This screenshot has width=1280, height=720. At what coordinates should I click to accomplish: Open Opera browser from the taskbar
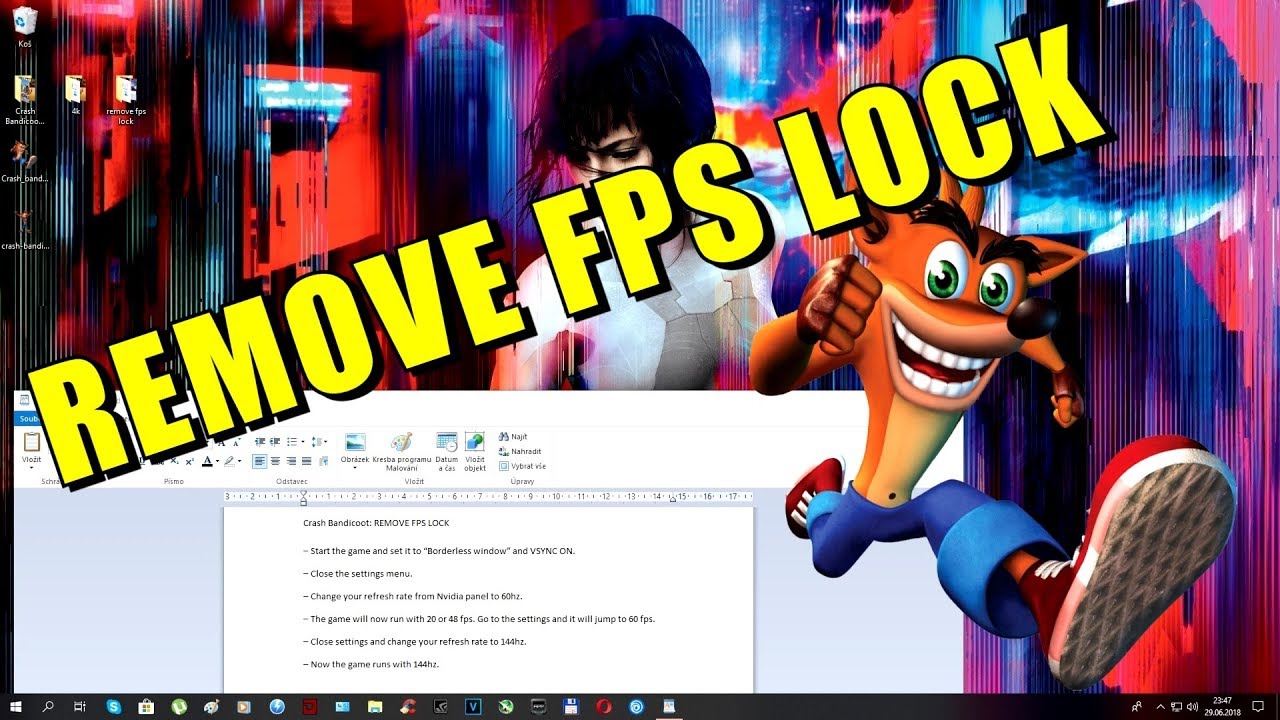click(x=604, y=707)
